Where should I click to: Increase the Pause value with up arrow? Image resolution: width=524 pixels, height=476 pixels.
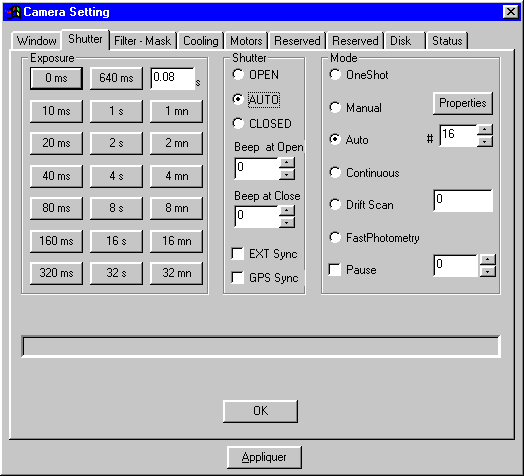point(488,260)
